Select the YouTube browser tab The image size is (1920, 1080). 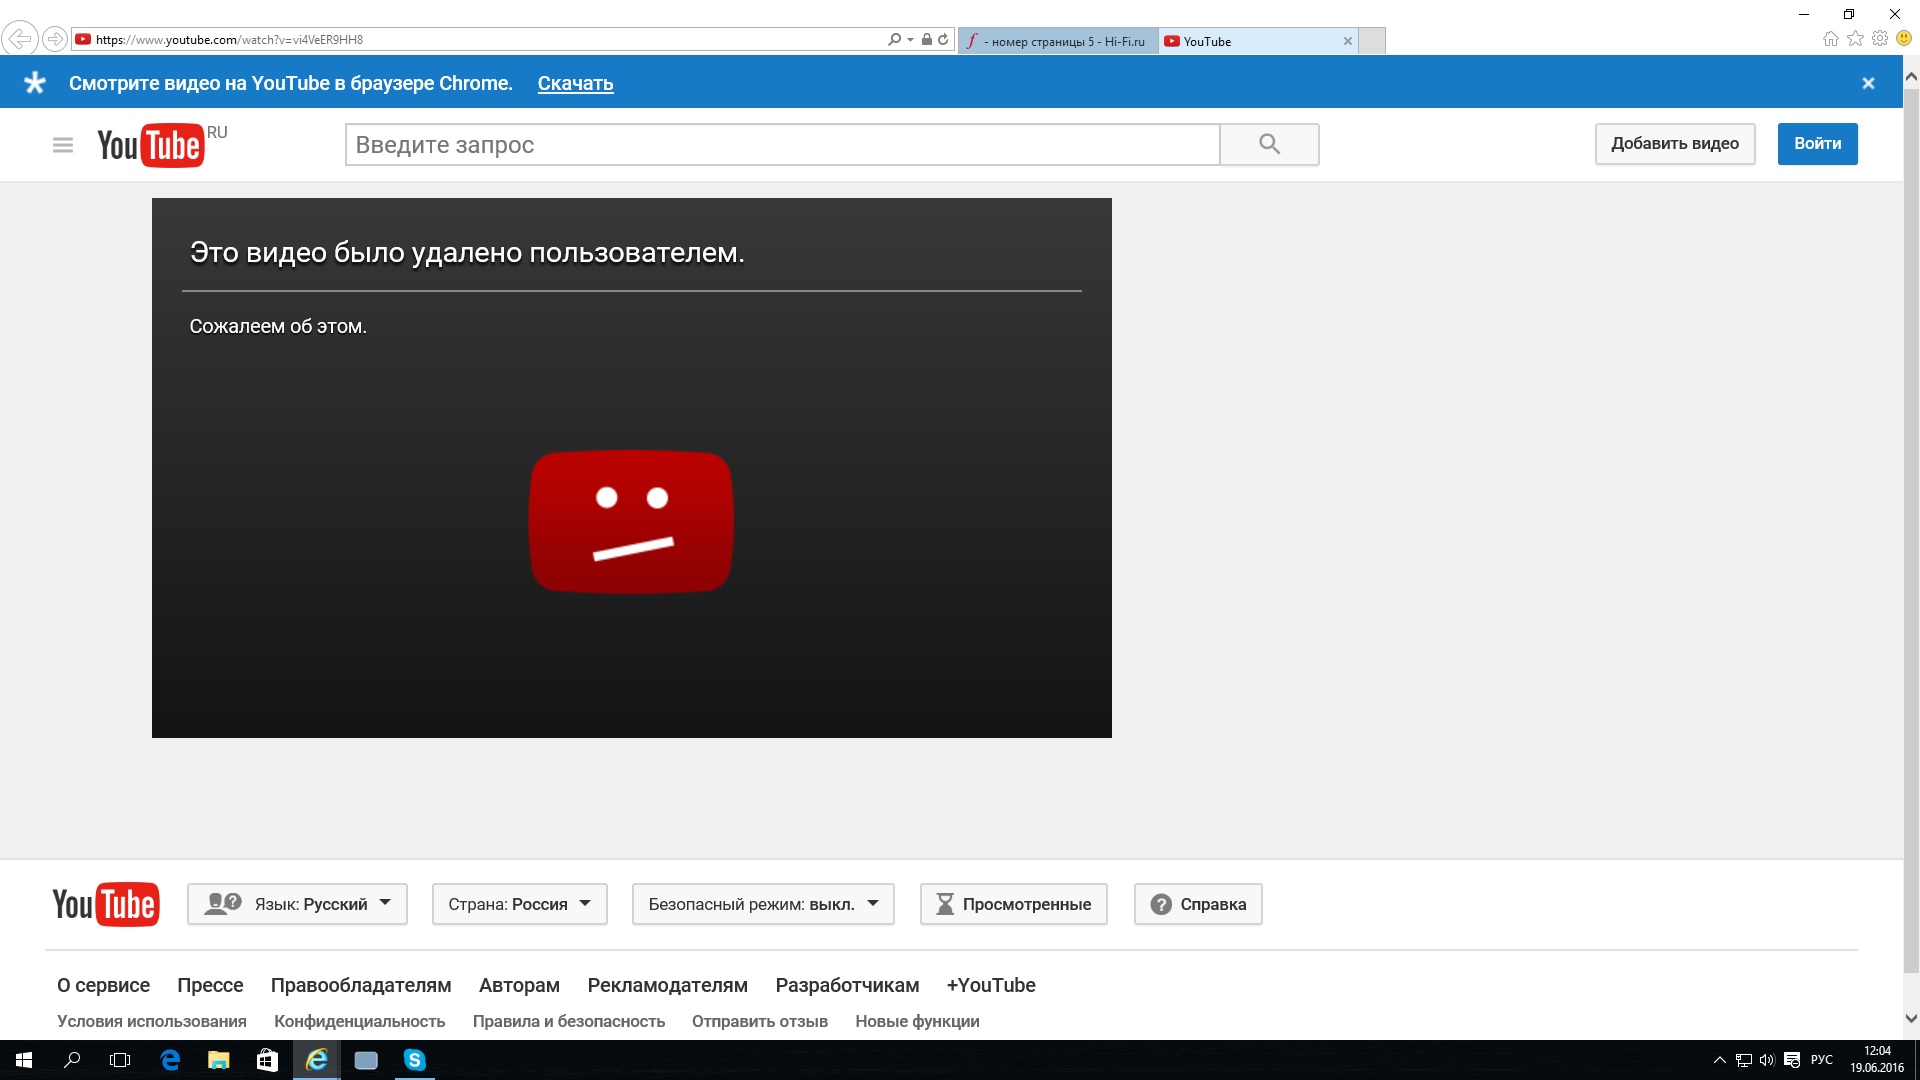coord(1250,41)
